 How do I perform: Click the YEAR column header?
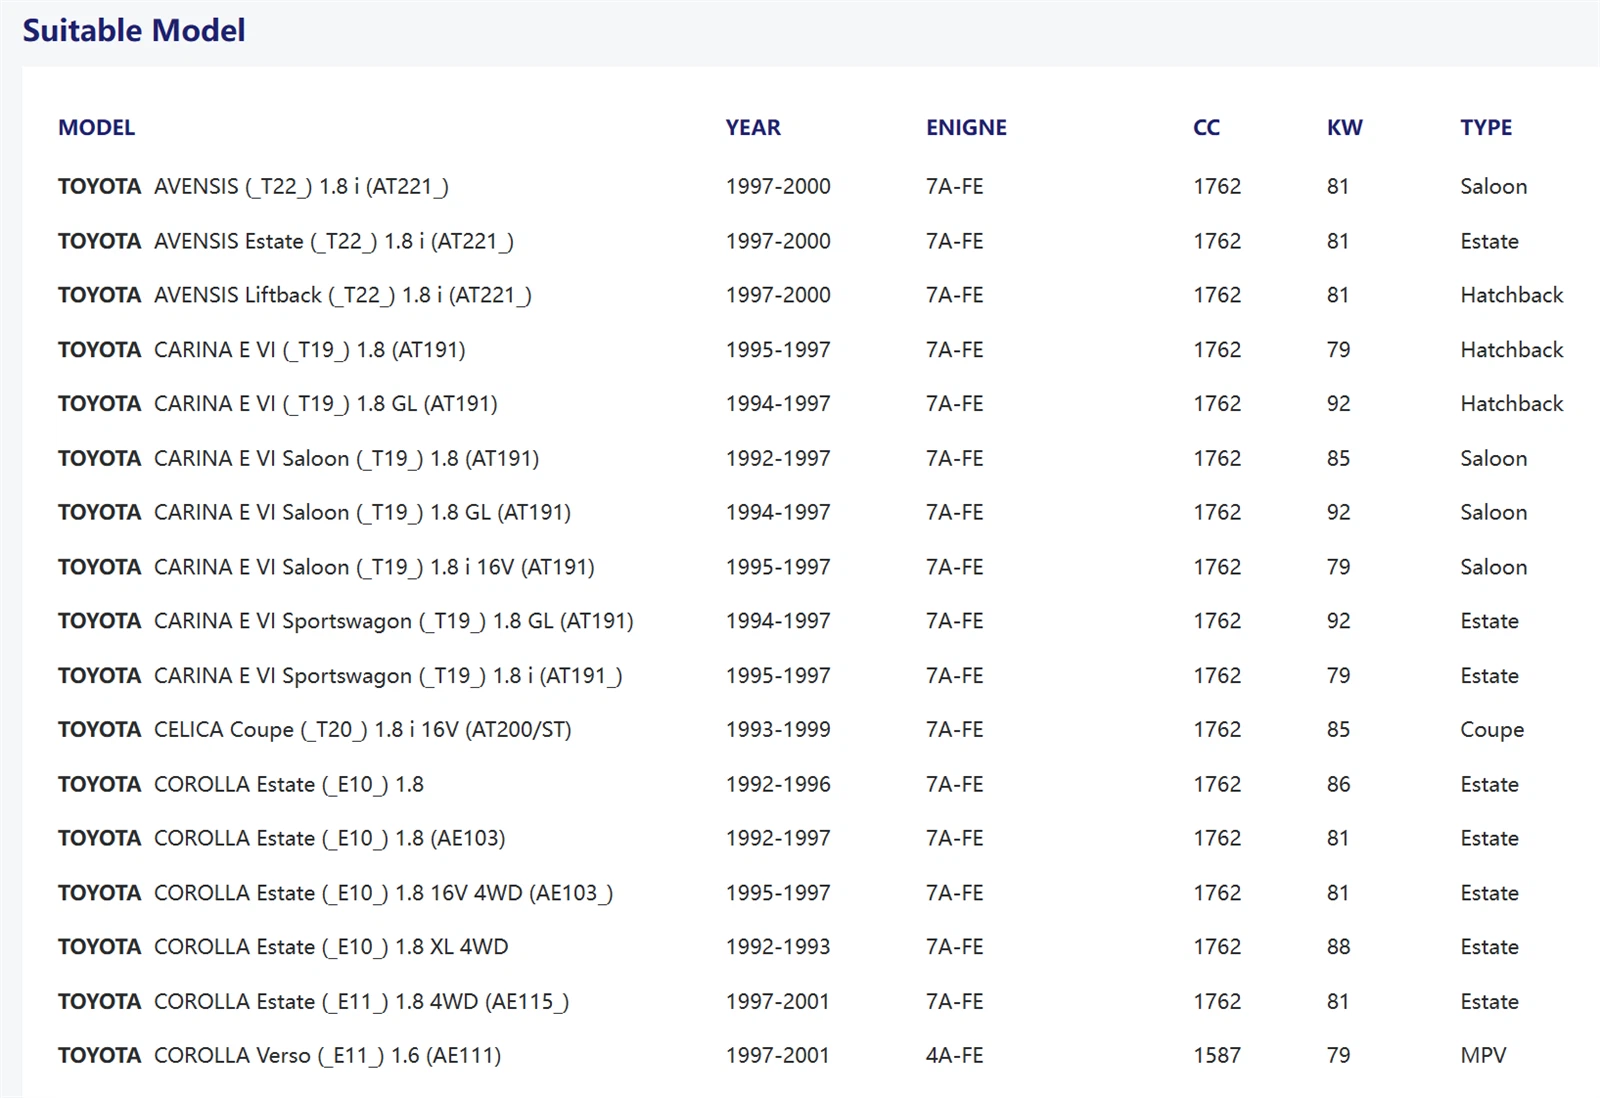coord(753,128)
